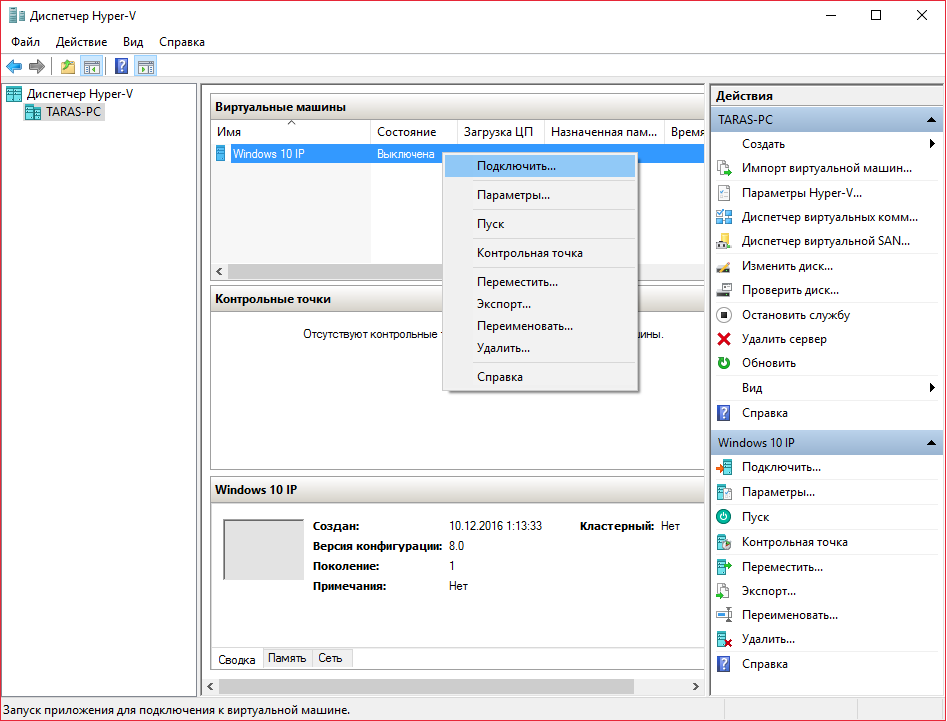Choose Экспорт... in the context menu
This screenshot has height=721, width=947.
(540, 304)
